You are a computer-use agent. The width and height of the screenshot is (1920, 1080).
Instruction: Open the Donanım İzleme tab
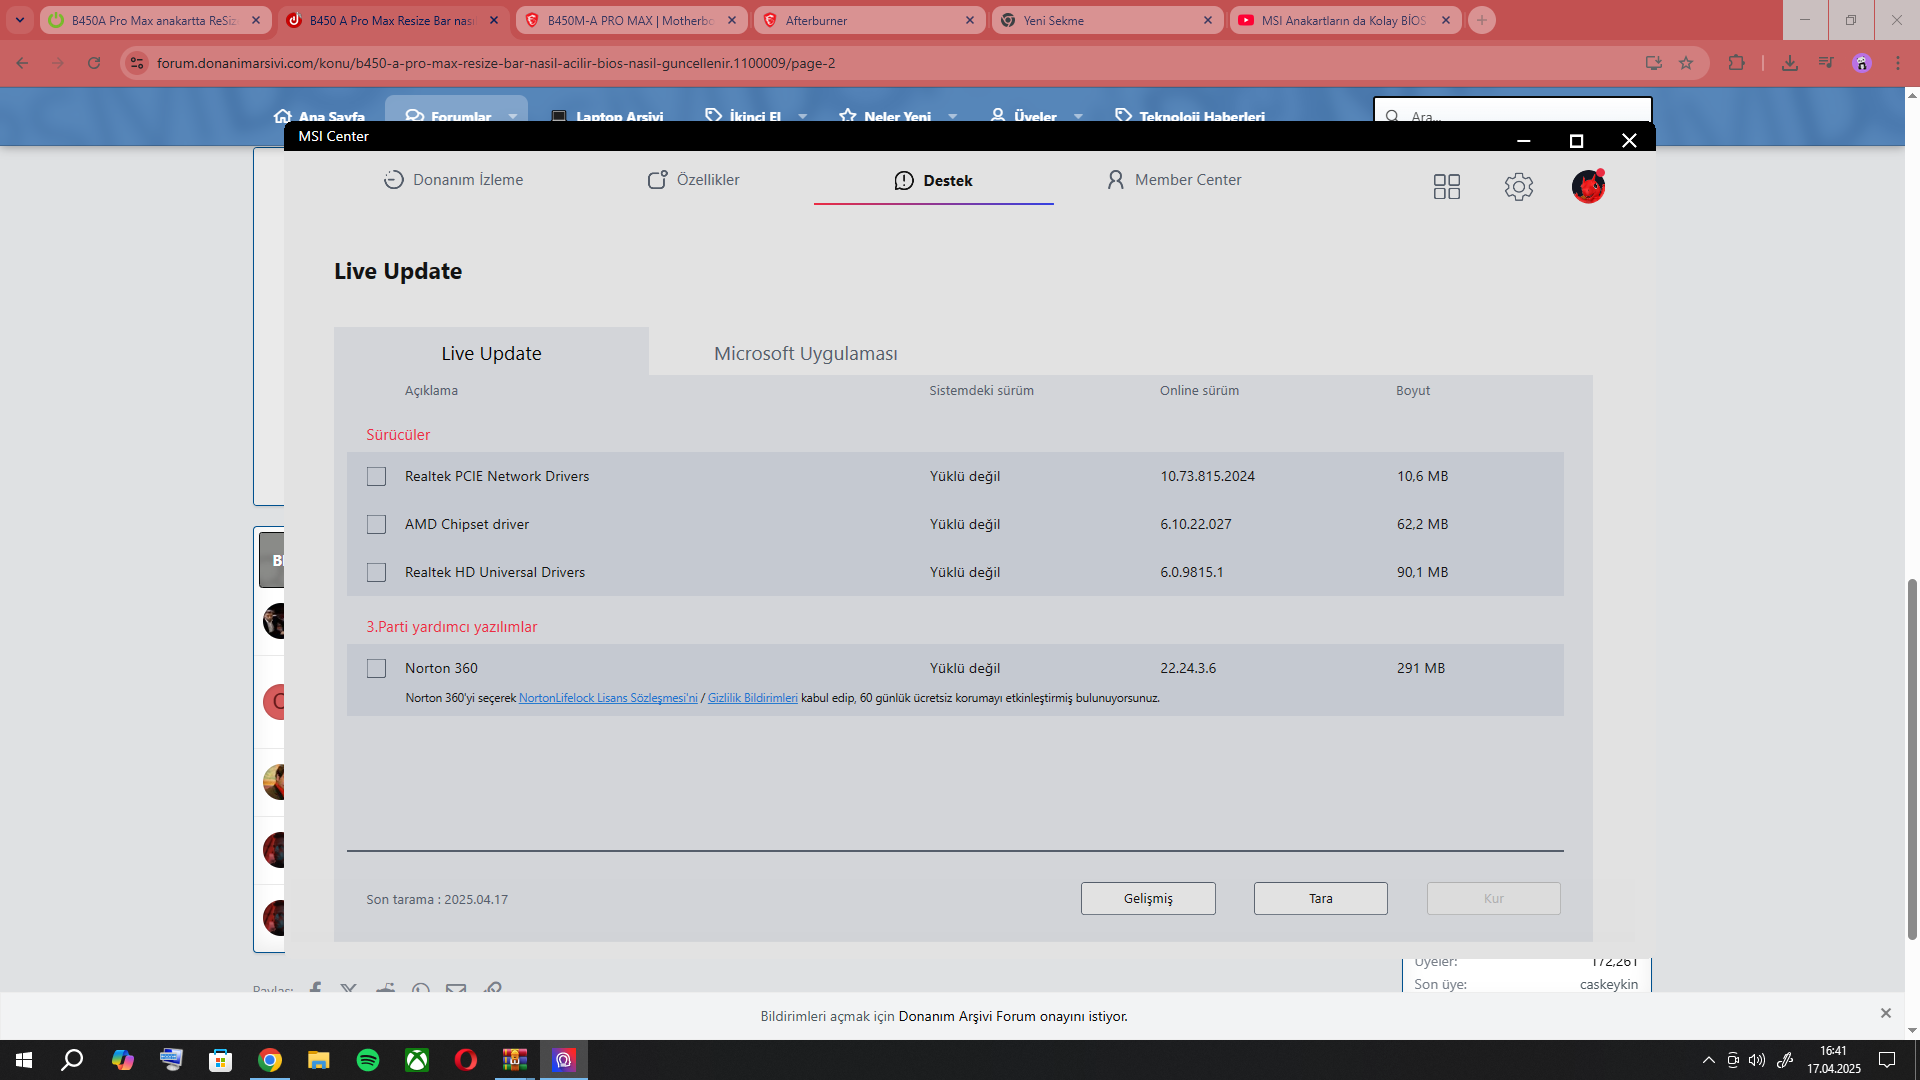(x=453, y=180)
